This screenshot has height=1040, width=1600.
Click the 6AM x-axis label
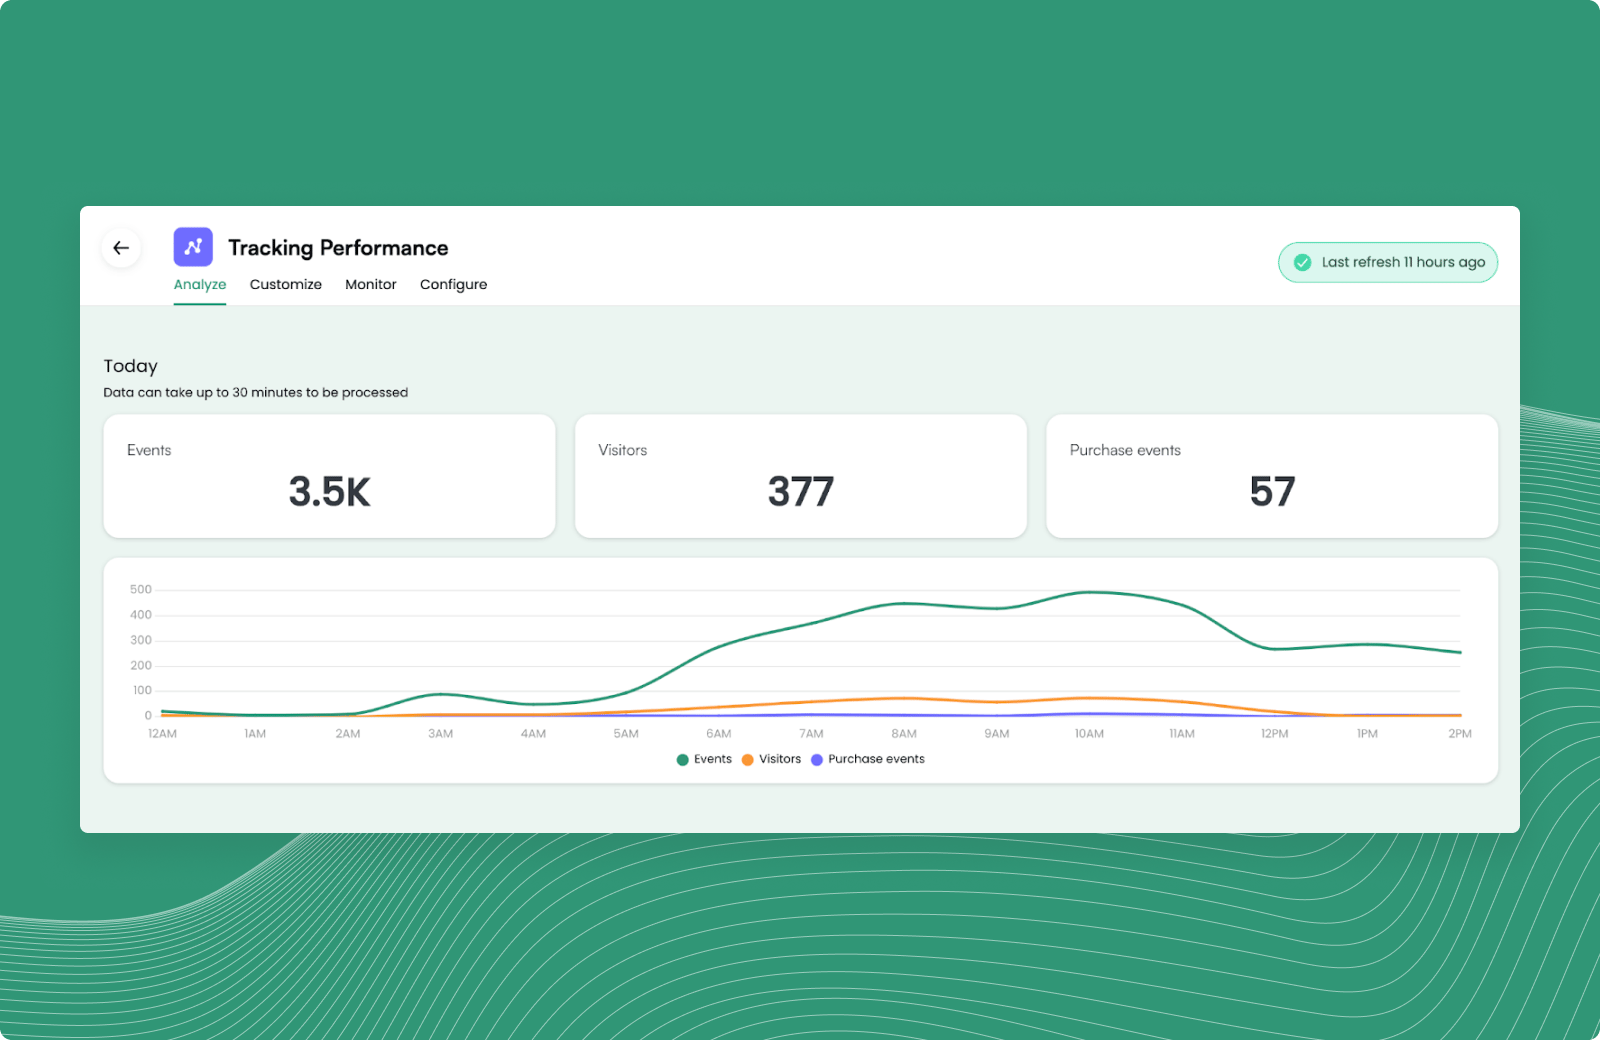tap(719, 734)
